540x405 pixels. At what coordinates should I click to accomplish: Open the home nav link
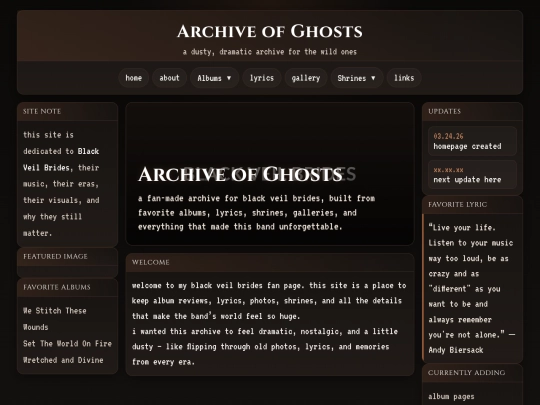coord(134,78)
